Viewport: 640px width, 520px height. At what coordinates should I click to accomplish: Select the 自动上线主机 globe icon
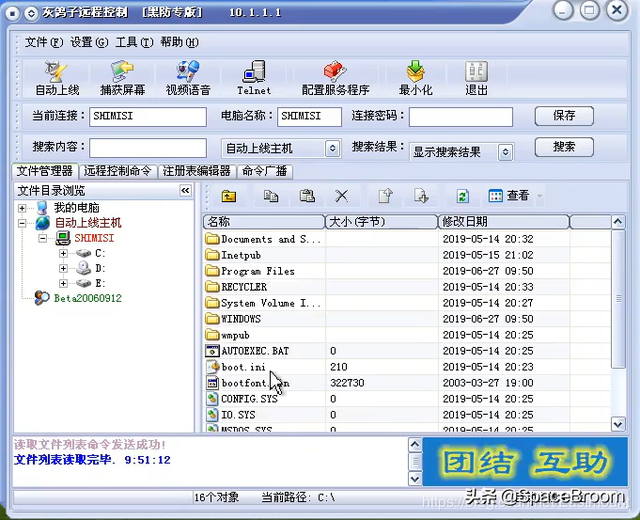[x=42, y=223]
